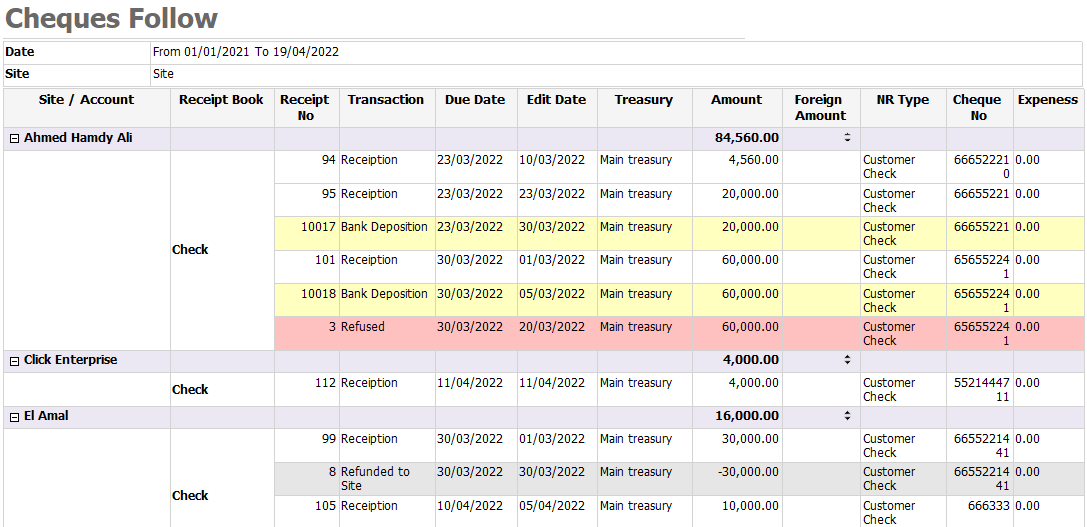This screenshot has height=527, width=1087.
Task: Click the Receipt No column header
Action: tap(305, 108)
